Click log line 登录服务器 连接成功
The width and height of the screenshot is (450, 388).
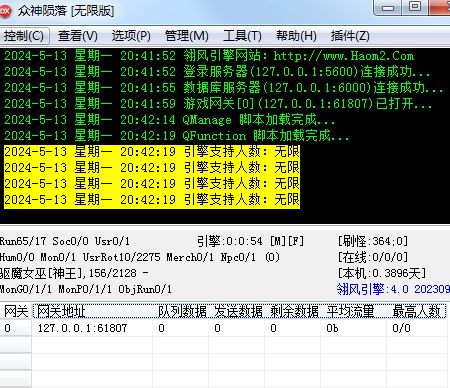point(217,72)
